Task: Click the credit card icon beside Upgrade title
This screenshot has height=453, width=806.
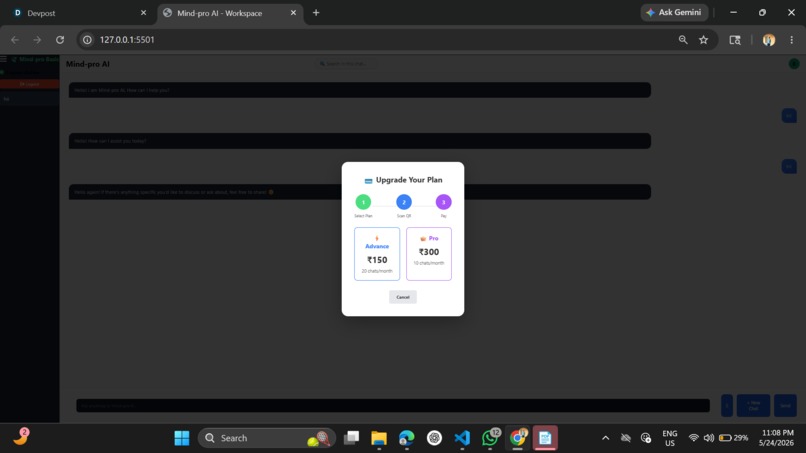Action: pyautogui.click(x=368, y=180)
